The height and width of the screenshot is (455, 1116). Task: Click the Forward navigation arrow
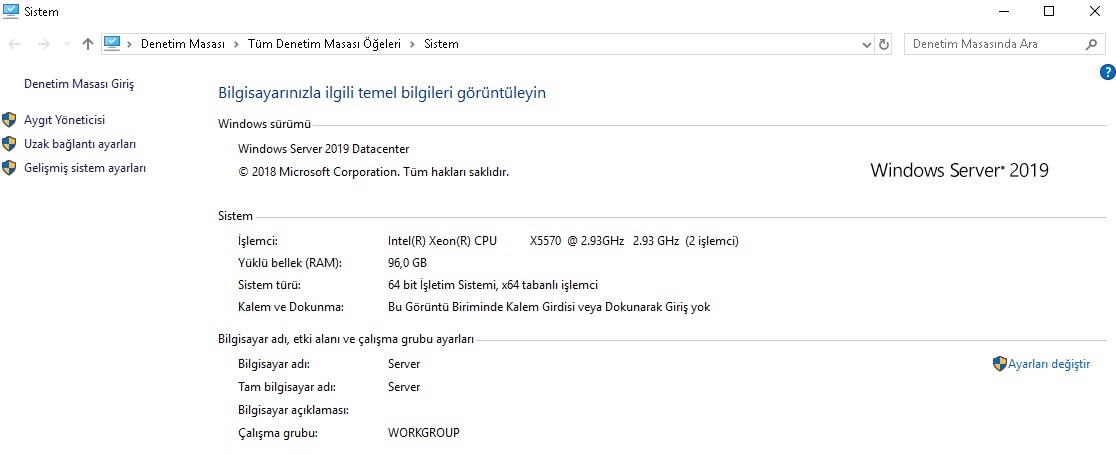[x=43, y=44]
